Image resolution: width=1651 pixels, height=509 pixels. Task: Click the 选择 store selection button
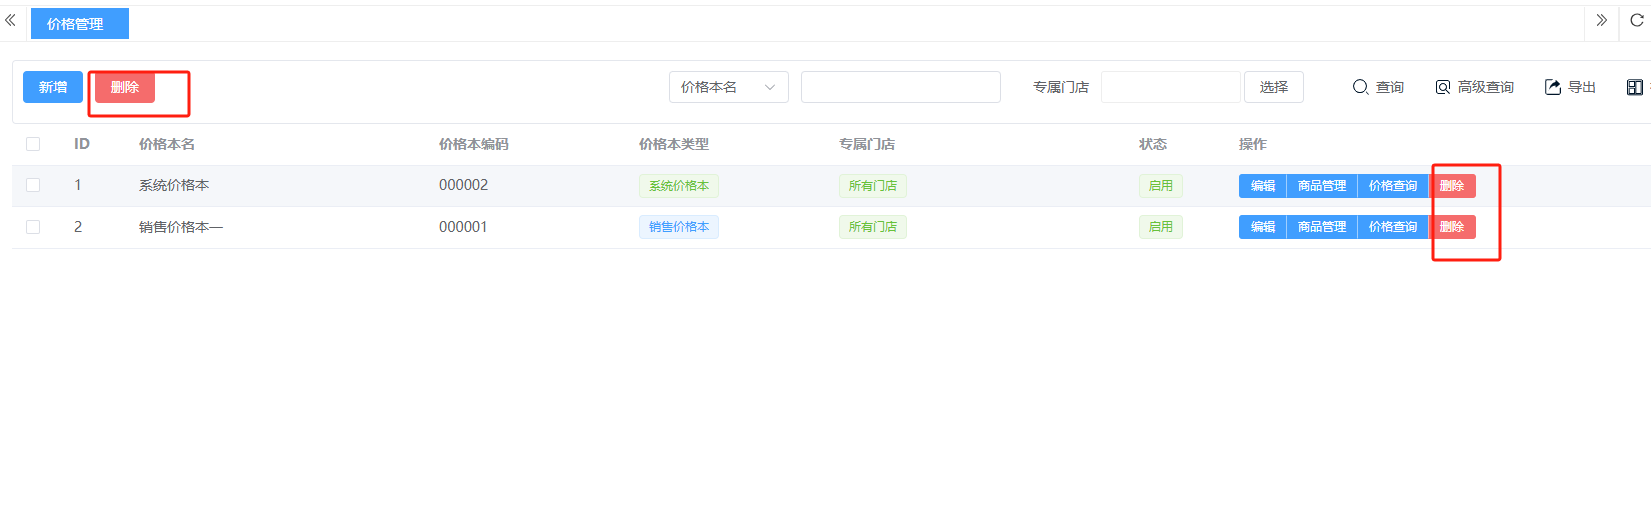pos(1273,88)
